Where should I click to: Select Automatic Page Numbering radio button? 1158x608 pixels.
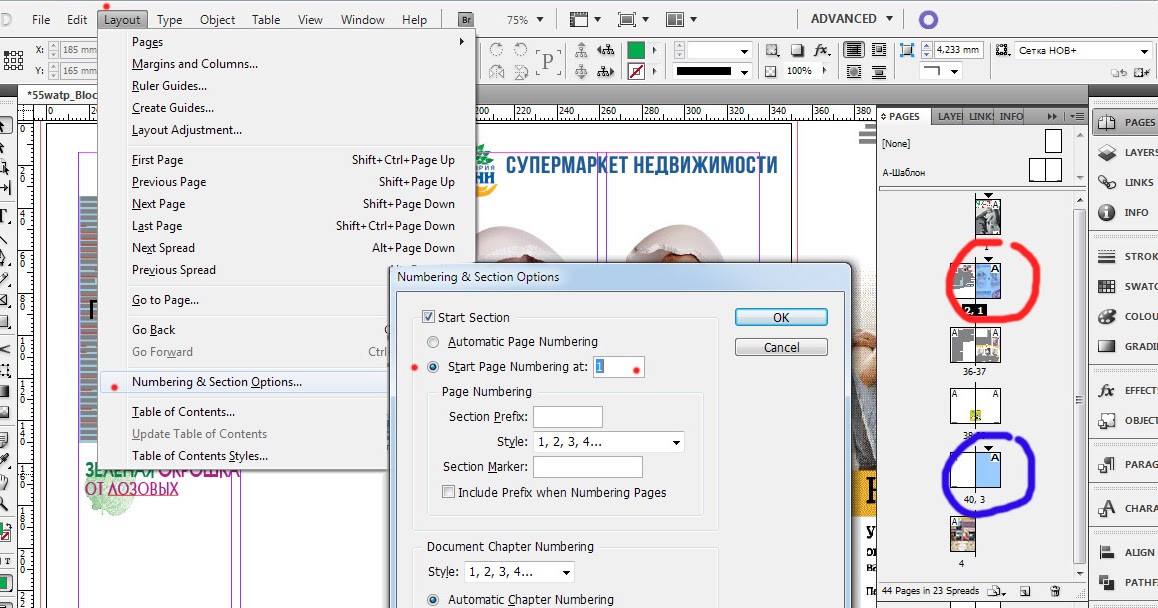point(433,342)
